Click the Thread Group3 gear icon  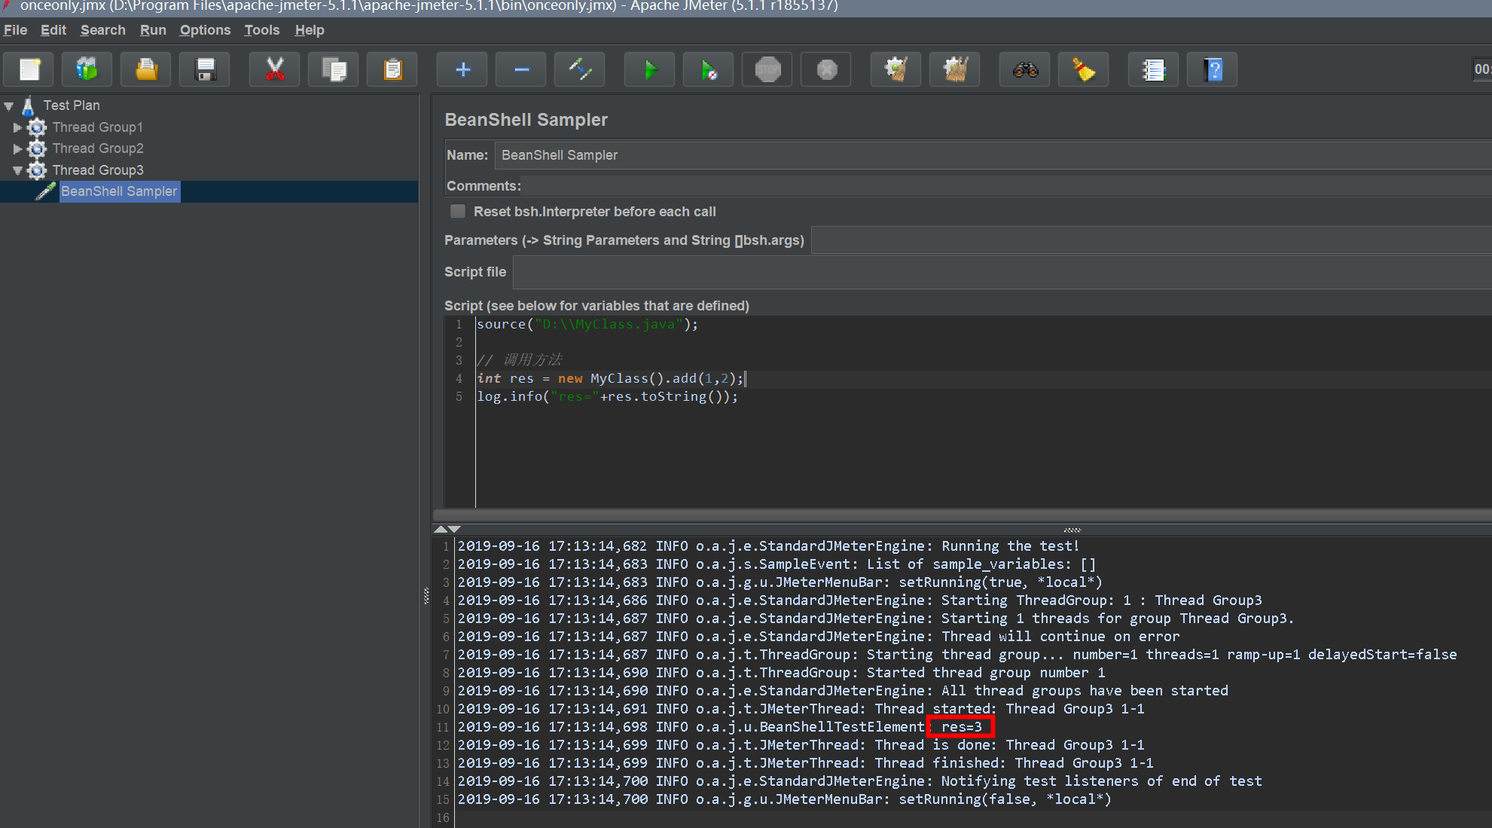pos(37,170)
